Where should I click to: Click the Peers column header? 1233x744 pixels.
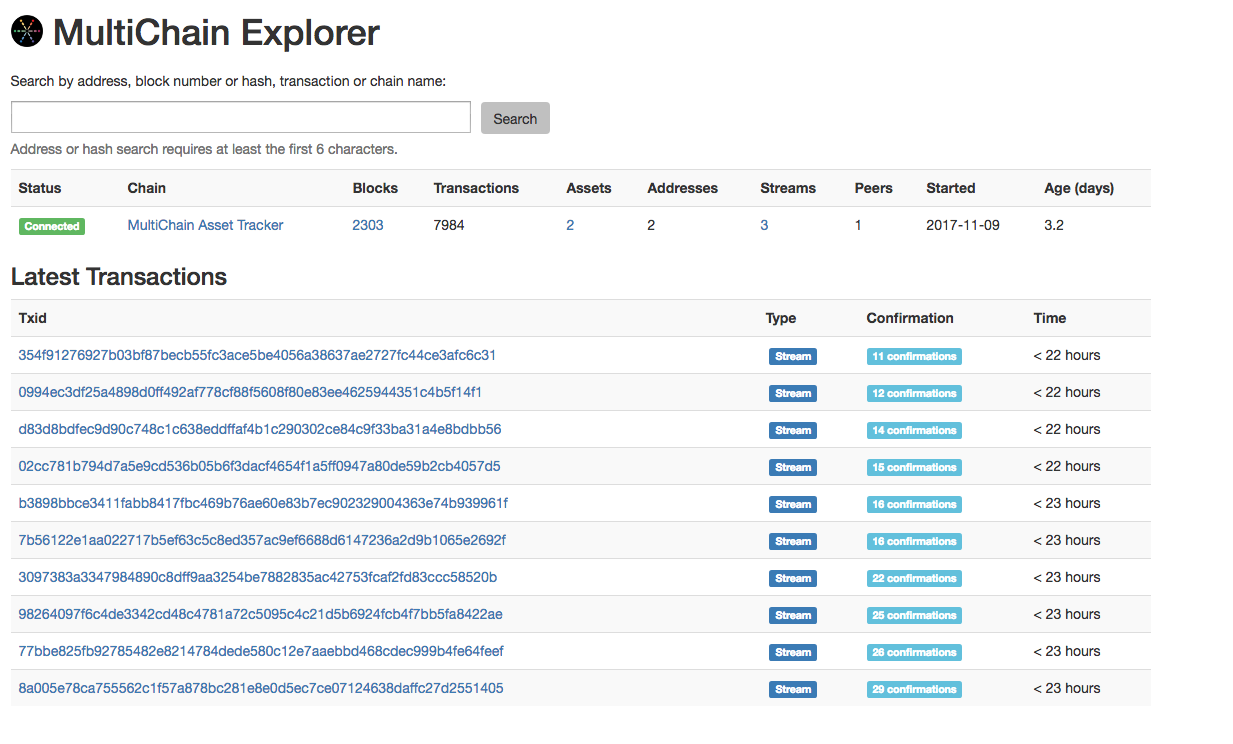pos(874,188)
